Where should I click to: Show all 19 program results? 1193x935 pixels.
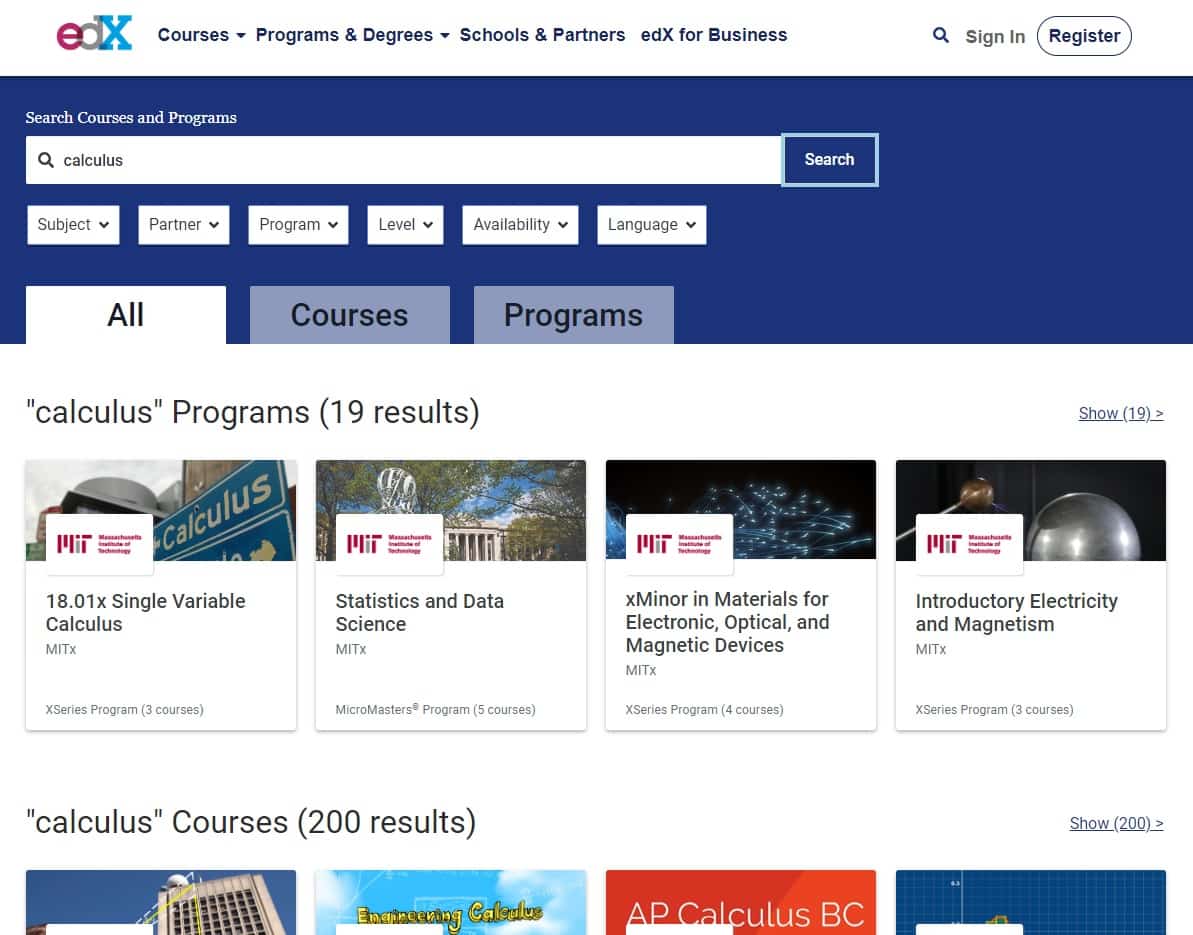coord(1121,413)
